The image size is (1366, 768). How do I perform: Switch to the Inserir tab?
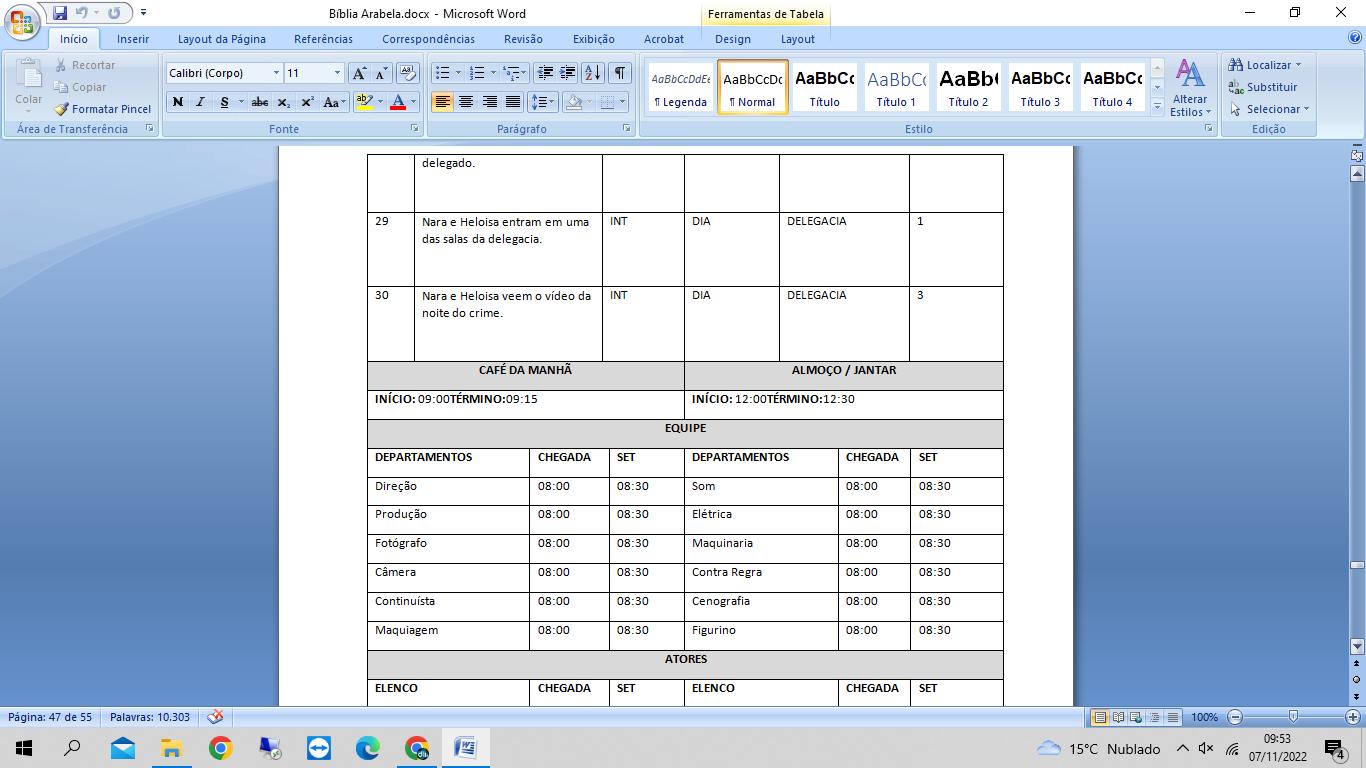(x=133, y=39)
